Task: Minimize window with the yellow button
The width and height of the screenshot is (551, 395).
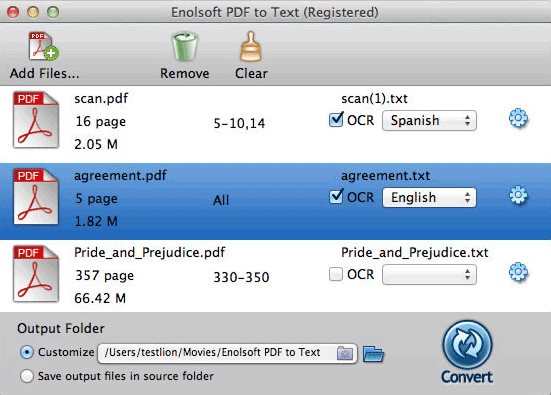Action: [x=33, y=12]
